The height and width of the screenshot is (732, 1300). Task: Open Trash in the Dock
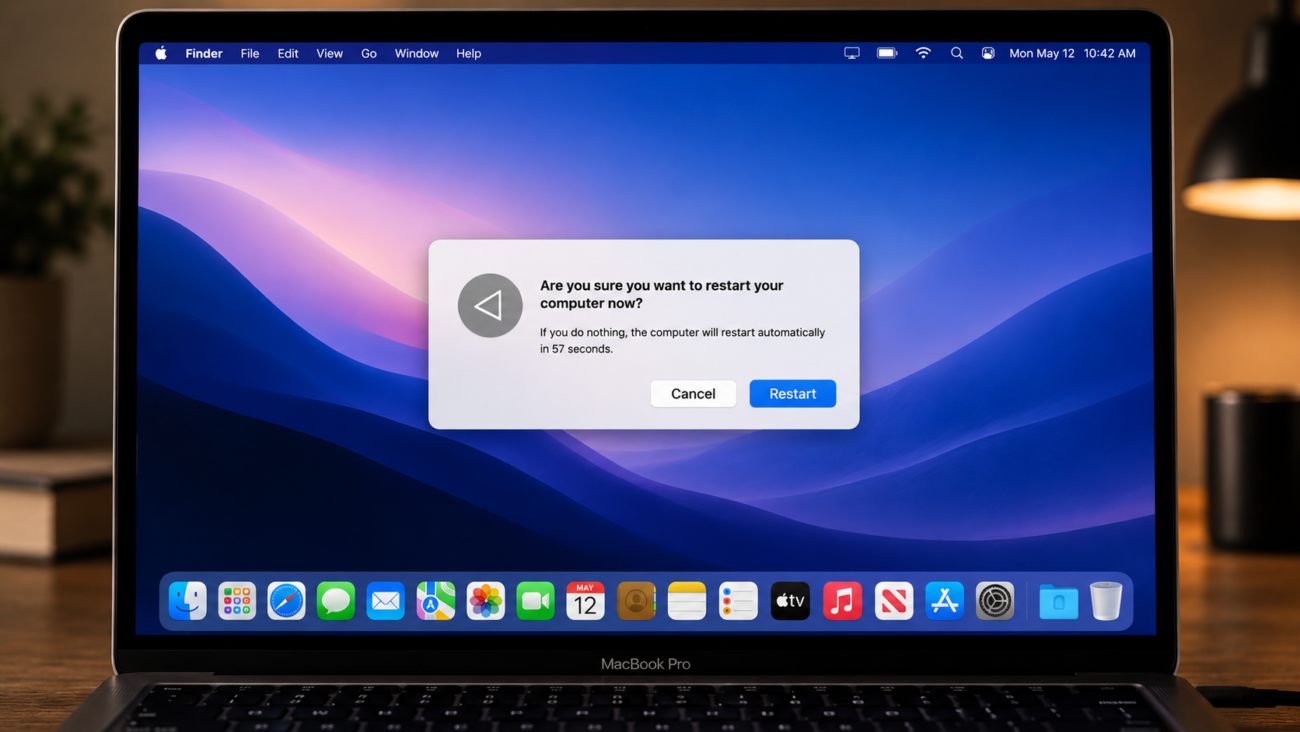pyautogui.click(x=1106, y=601)
